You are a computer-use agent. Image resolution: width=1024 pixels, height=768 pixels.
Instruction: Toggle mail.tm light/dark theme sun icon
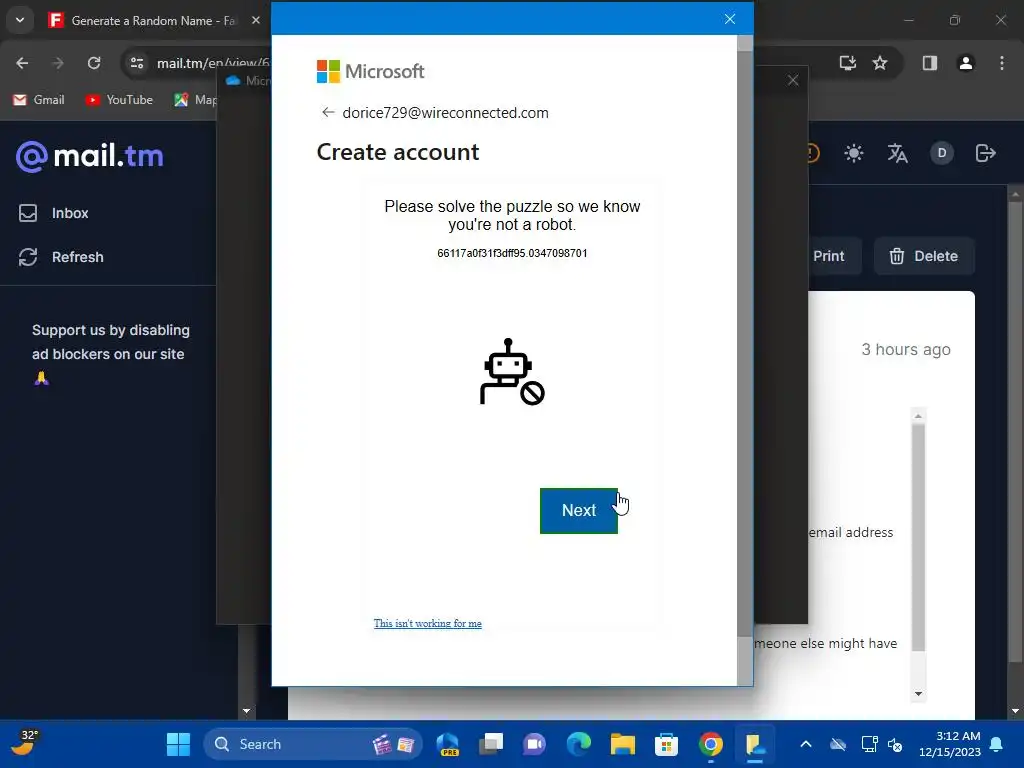854,153
